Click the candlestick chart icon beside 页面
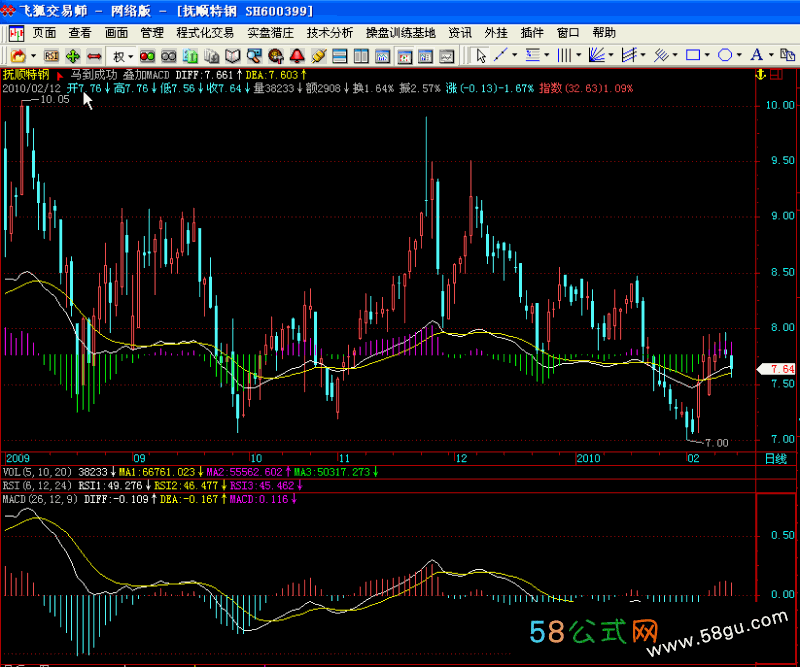This screenshot has height=667, width=800. pyautogui.click(x=16, y=33)
